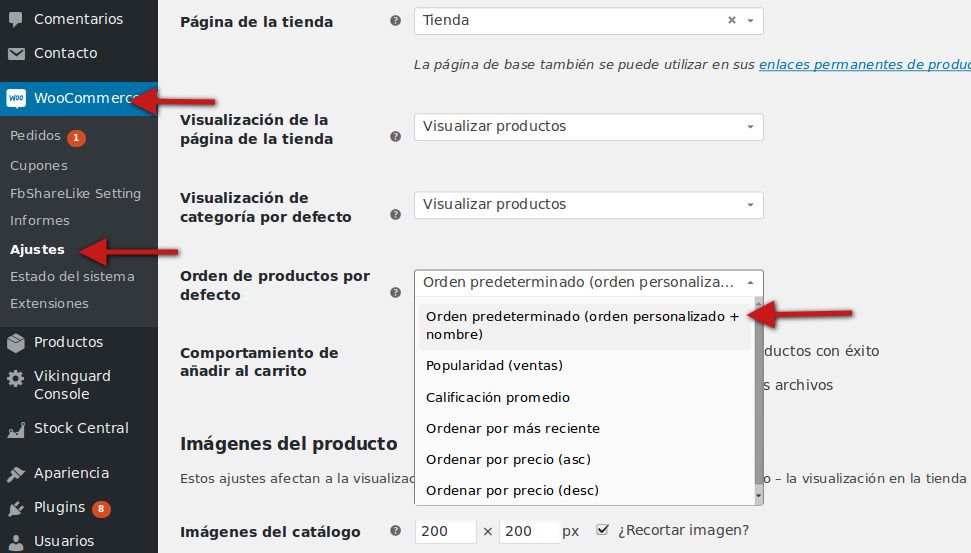971x553 pixels.
Task: Open the Pedidos submenu item
Action: pyautogui.click(x=35, y=136)
